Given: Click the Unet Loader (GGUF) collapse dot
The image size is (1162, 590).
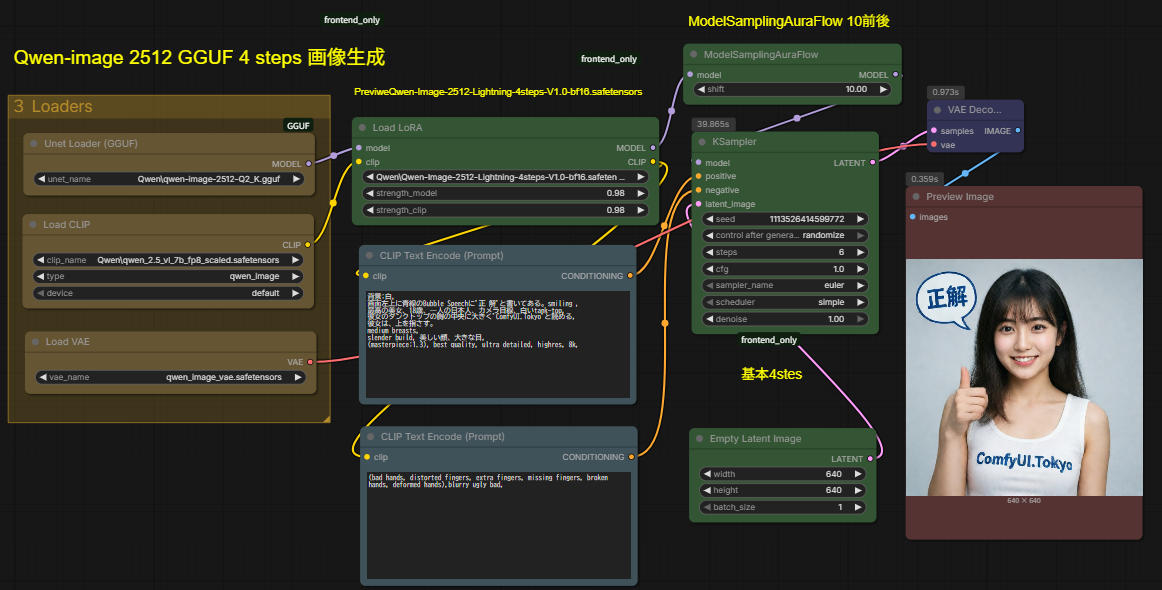Looking at the screenshot, I should click(x=34, y=144).
